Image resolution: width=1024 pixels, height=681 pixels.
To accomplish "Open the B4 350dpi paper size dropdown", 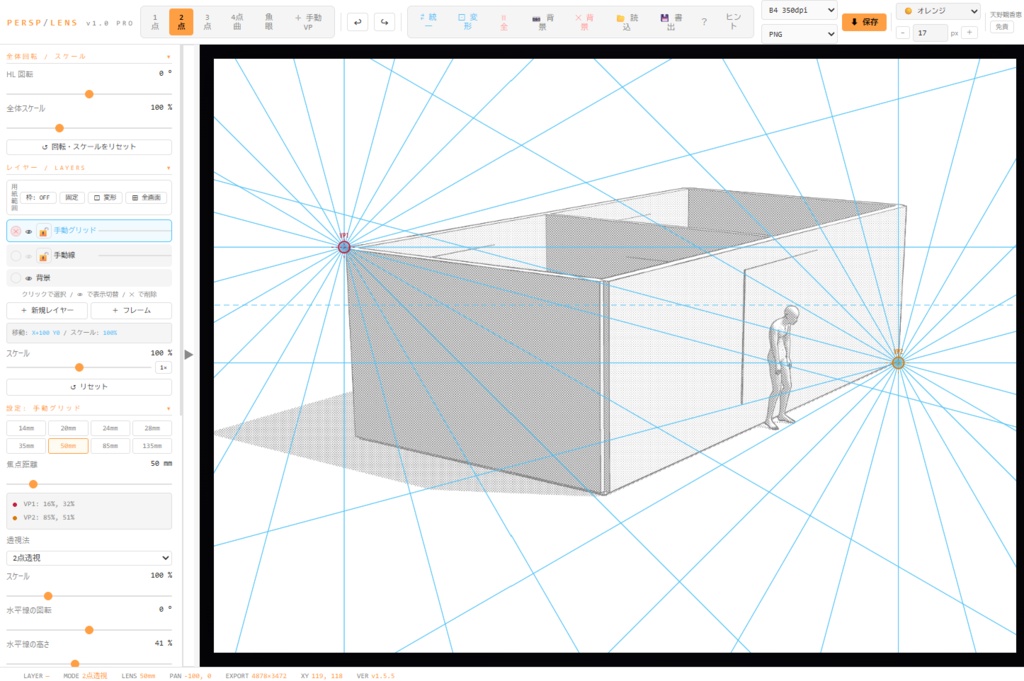I will 799,10.
